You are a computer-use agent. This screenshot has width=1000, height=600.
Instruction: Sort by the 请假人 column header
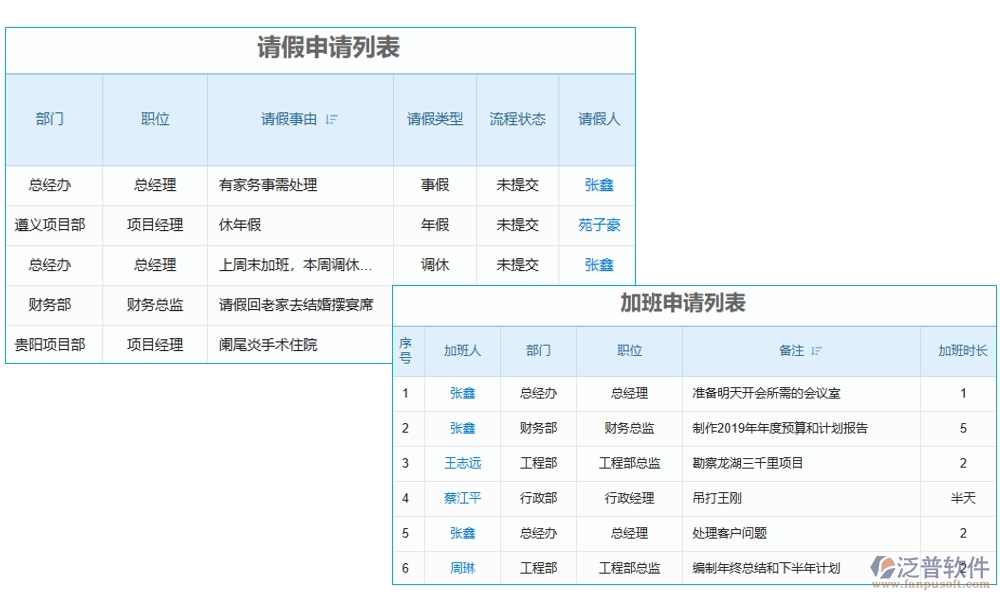pyautogui.click(x=597, y=118)
